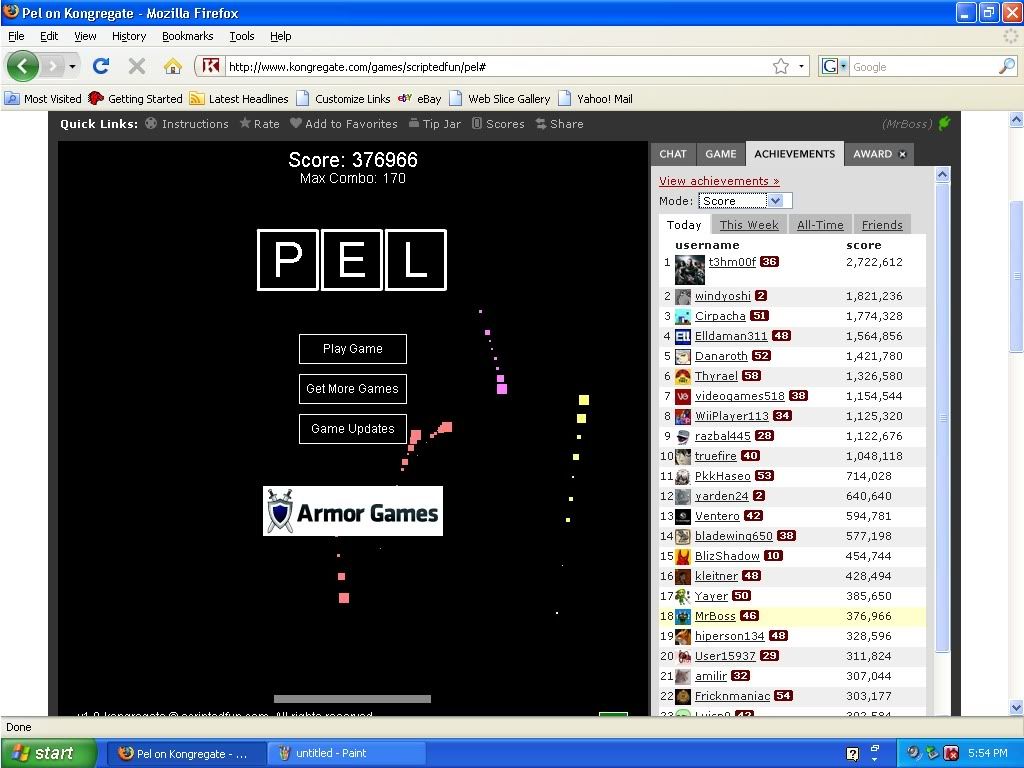Open the eBay bookmark
The height and width of the screenshot is (768, 1024).
click(419, 99)
